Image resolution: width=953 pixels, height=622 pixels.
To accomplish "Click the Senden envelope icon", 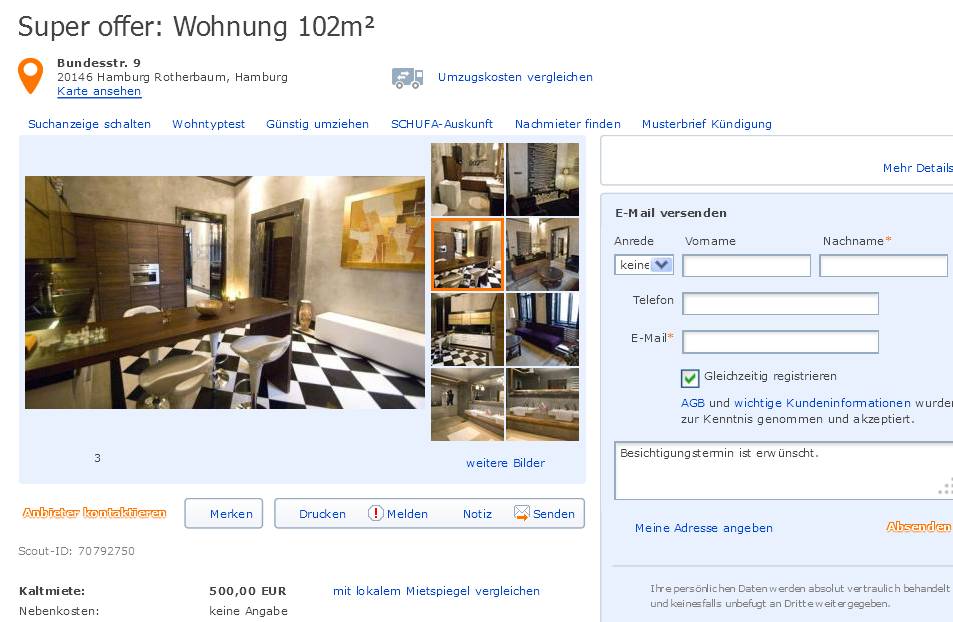I will tap(521, 513).
